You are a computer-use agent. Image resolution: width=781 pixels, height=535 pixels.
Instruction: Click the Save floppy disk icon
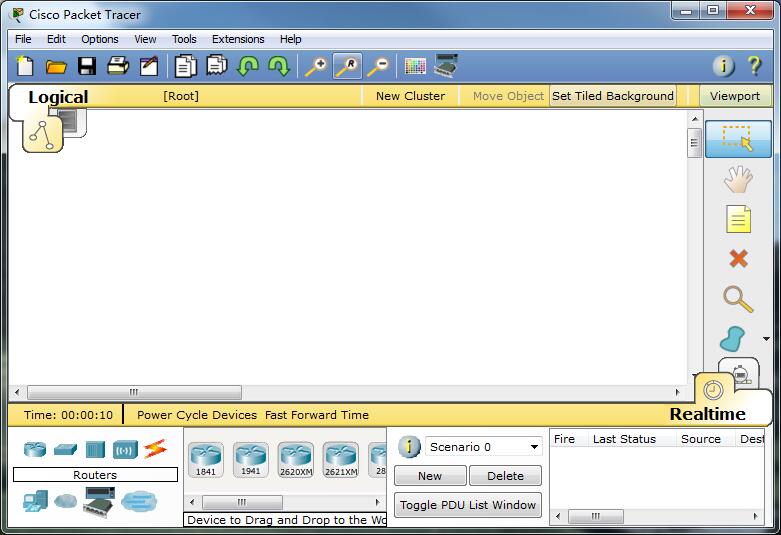87,67
